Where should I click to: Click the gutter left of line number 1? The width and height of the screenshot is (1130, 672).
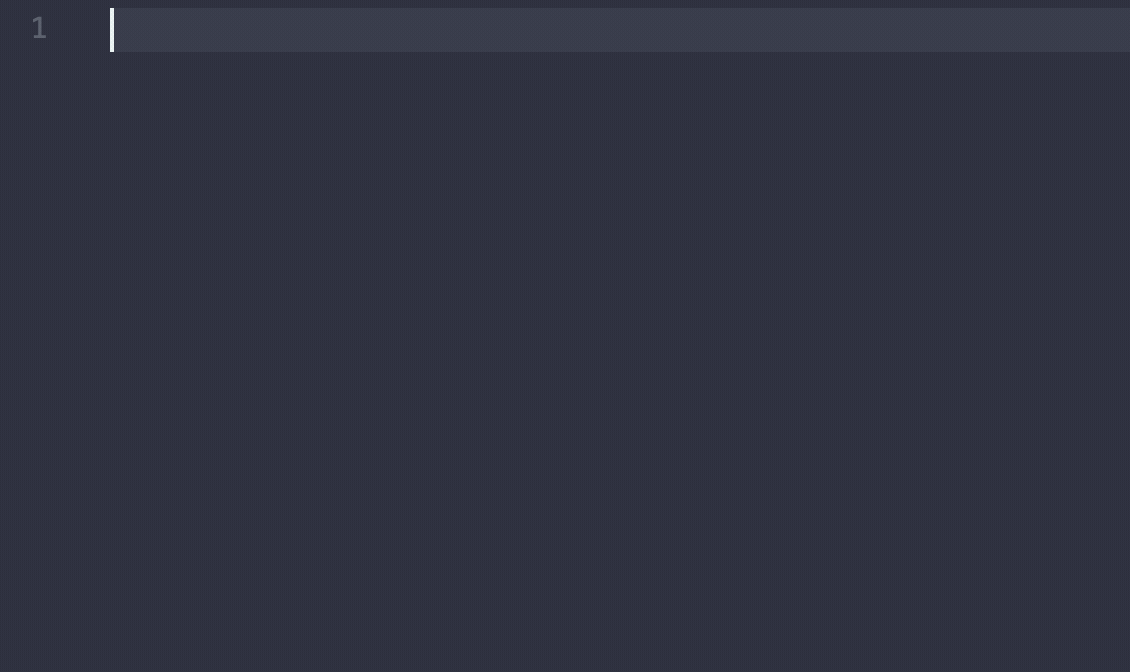[15, 30]
